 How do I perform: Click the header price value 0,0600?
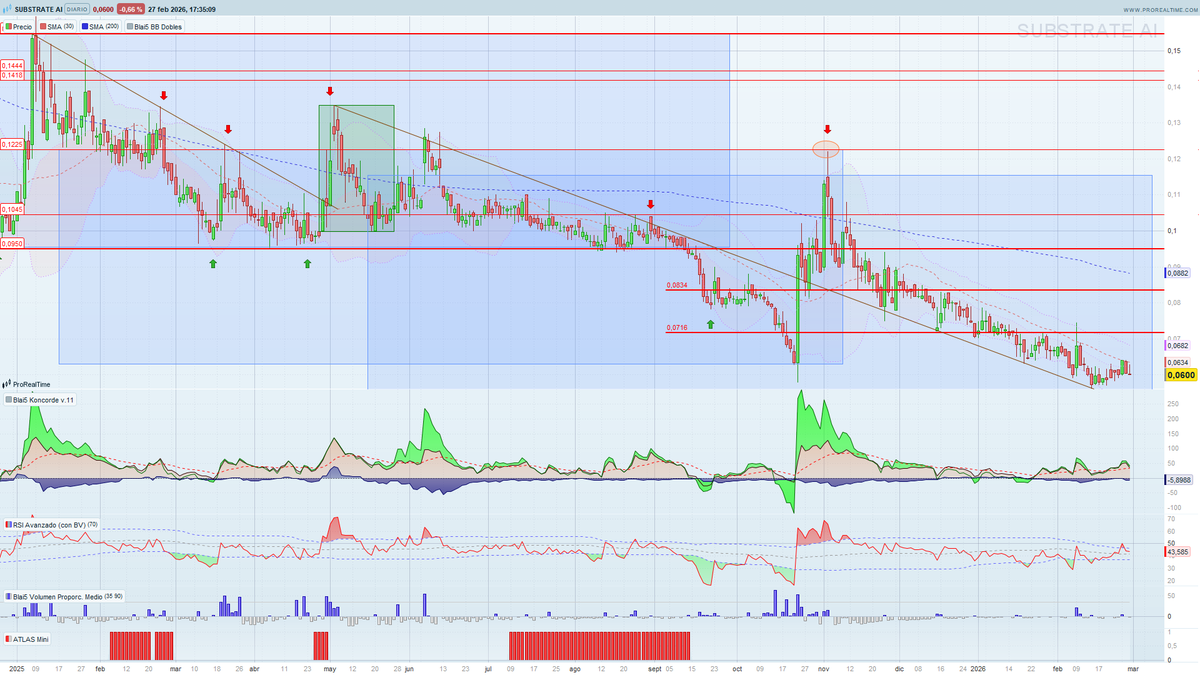(103, 9)
